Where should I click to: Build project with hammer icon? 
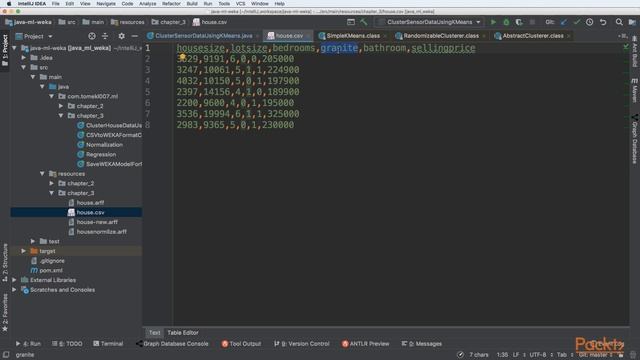(363, 22)
